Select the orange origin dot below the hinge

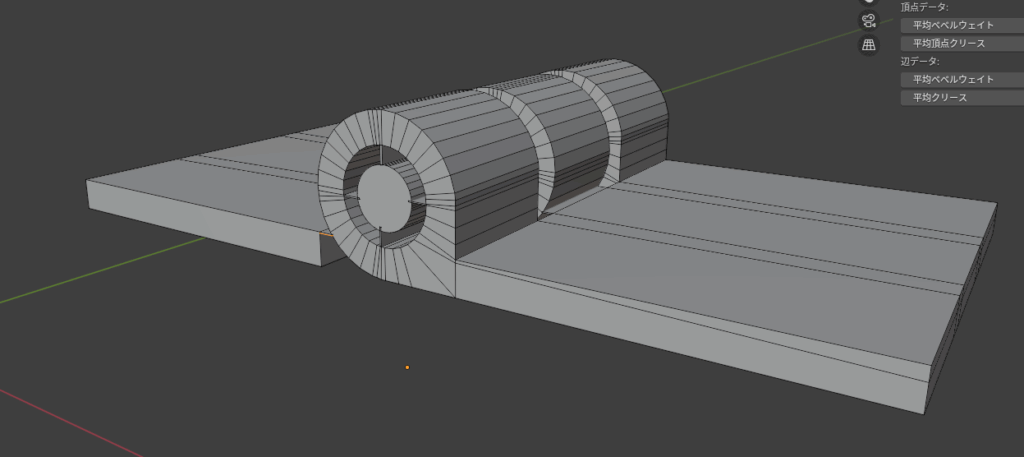point(408,368)
